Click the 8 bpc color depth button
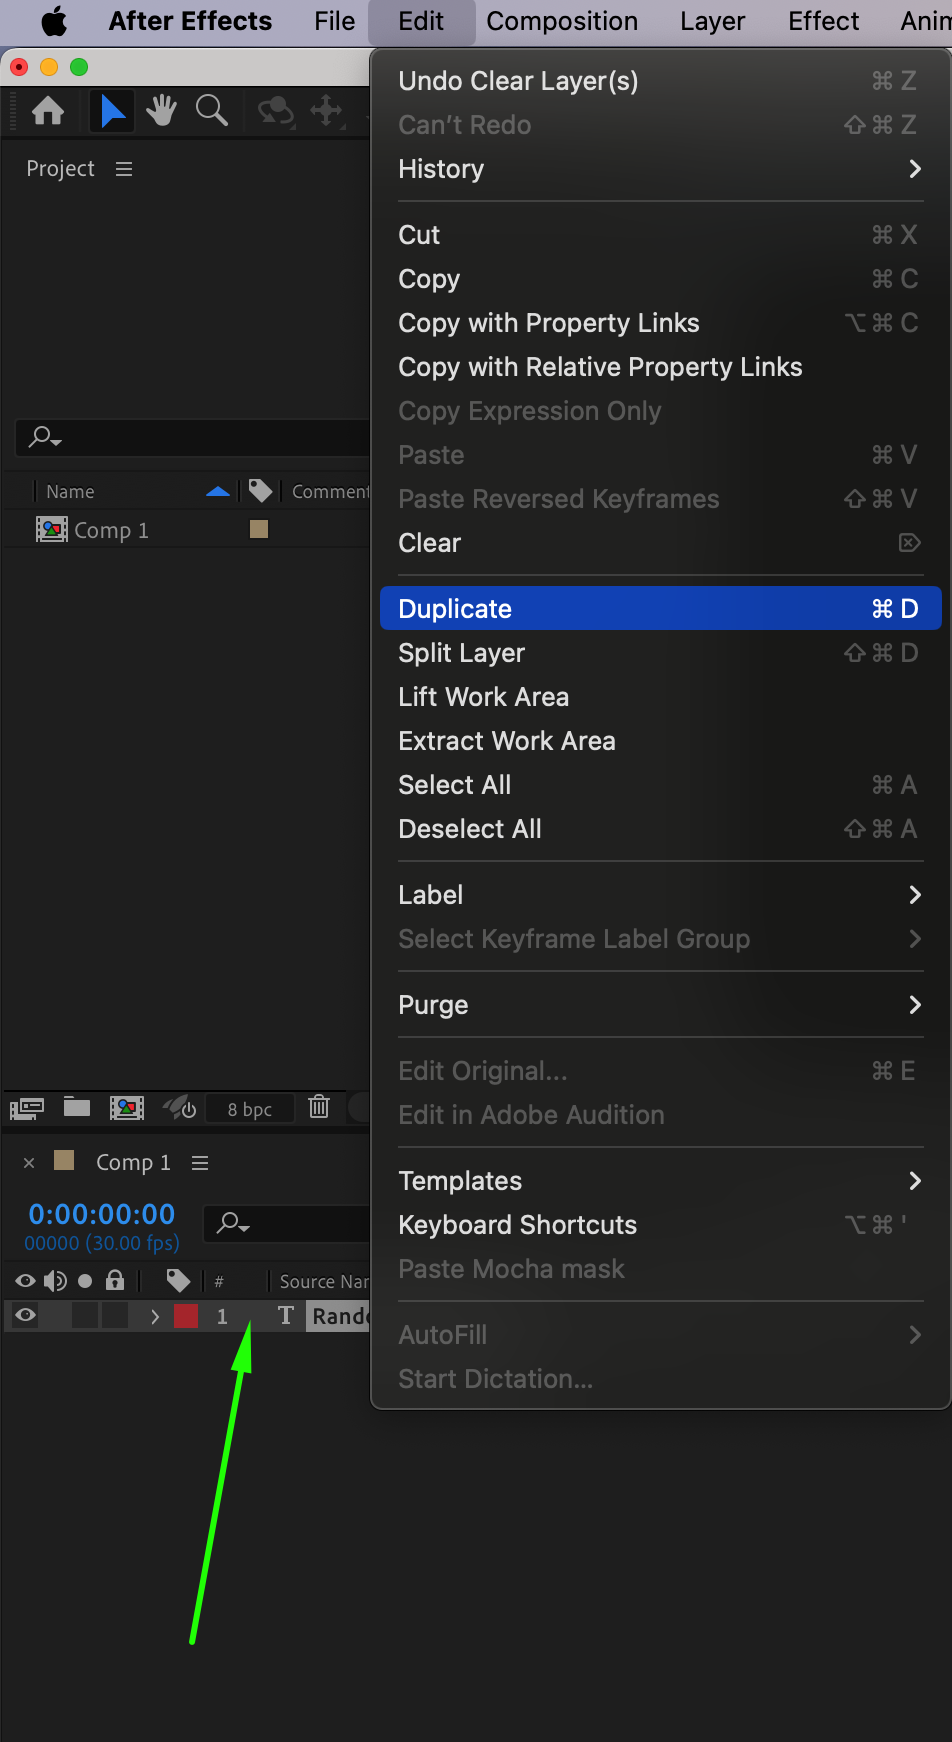 coord(249,1109)
